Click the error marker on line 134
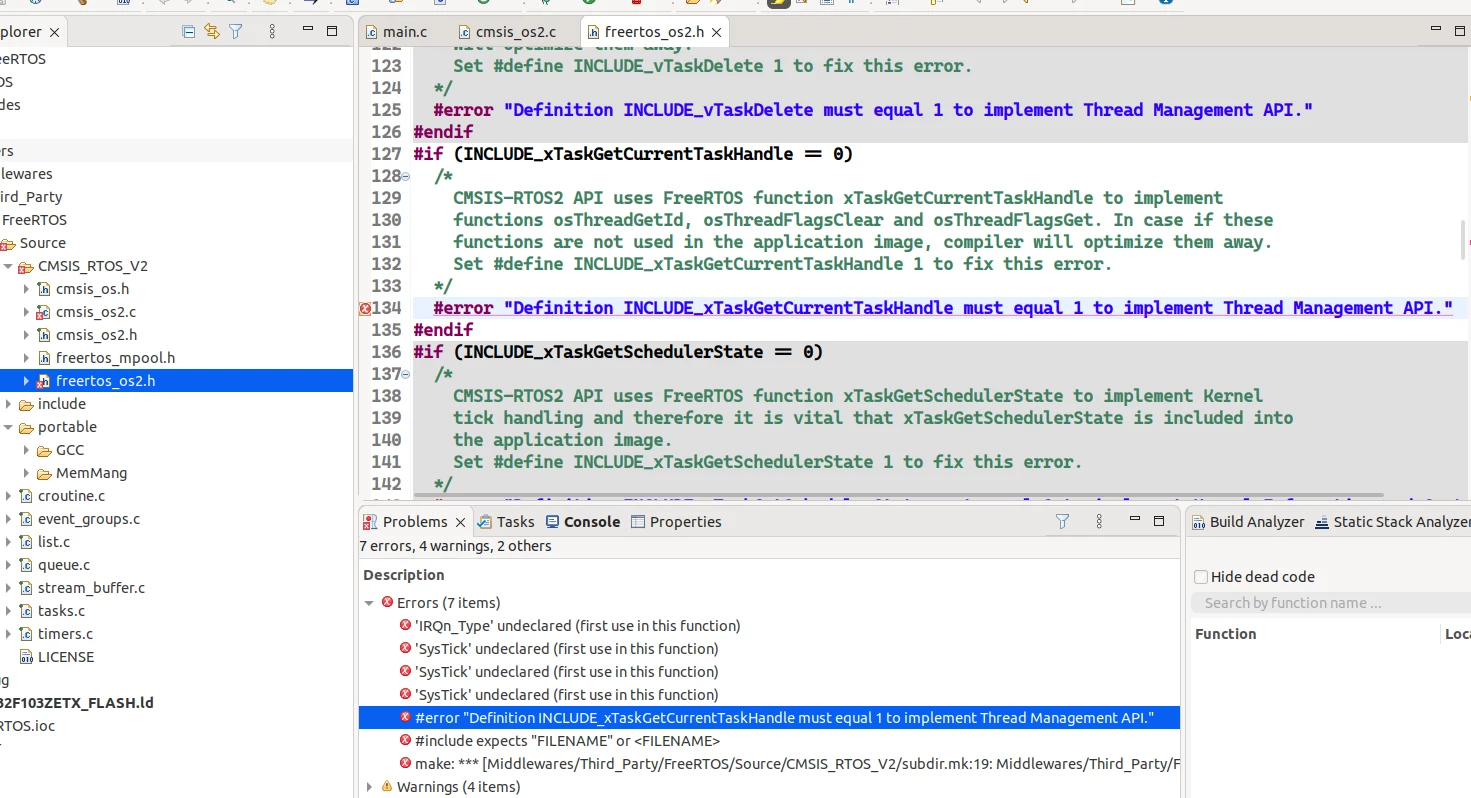This screenshot has height=798, width=1471. coord(365,309)
